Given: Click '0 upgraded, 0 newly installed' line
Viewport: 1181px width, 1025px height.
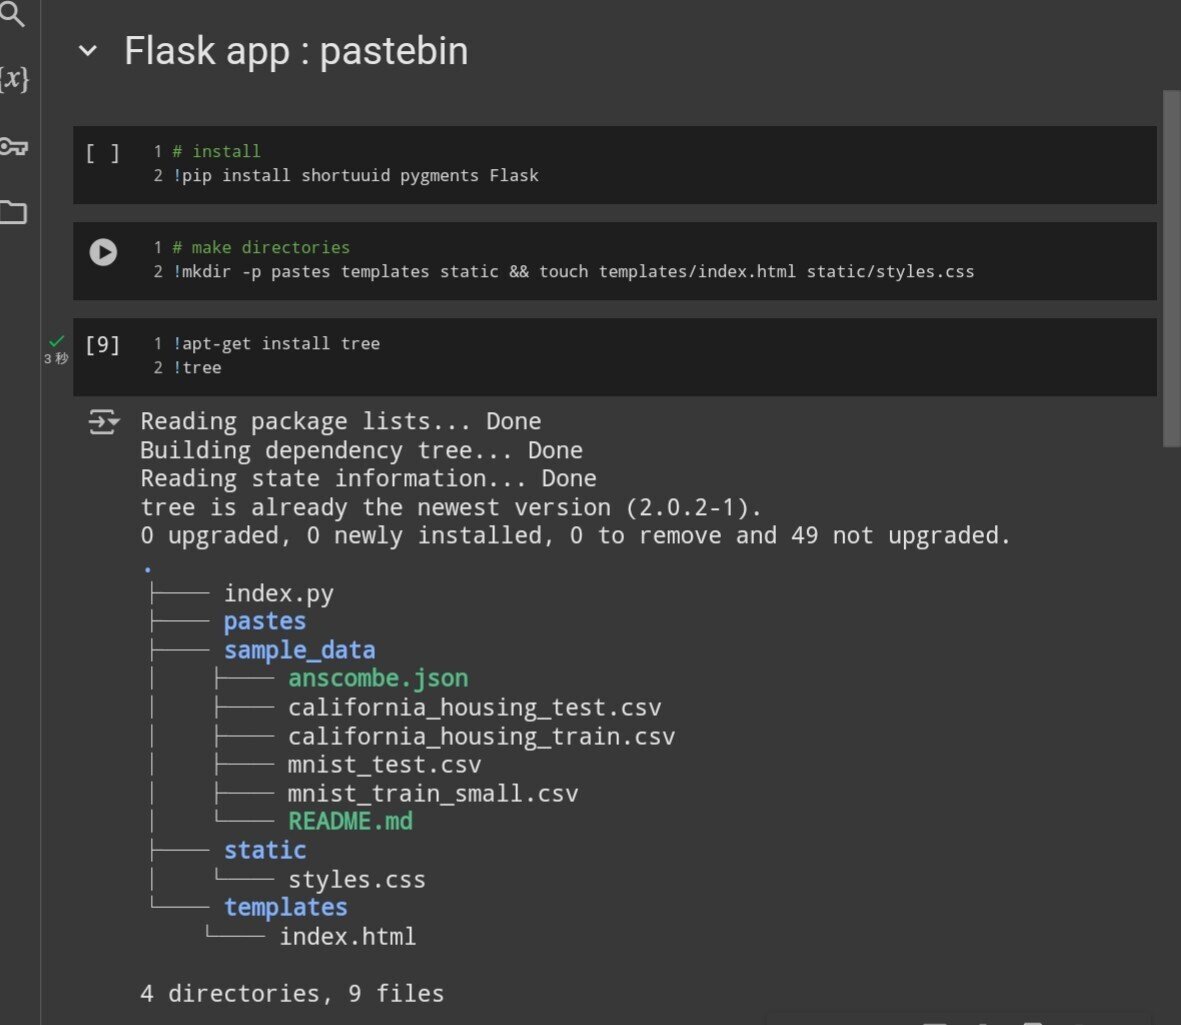Looking at the screenshot, I should pos(575,536).
